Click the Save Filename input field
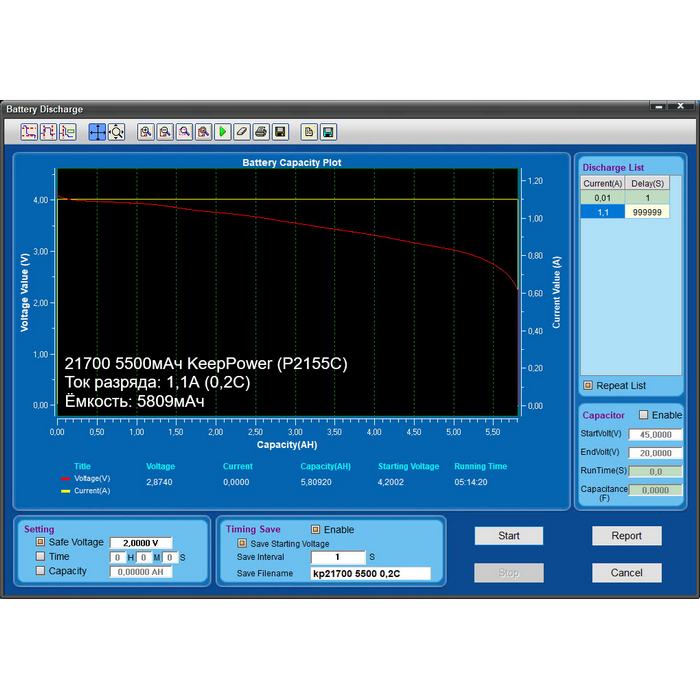This screenshot has width=700, height=700. [369, 574]
